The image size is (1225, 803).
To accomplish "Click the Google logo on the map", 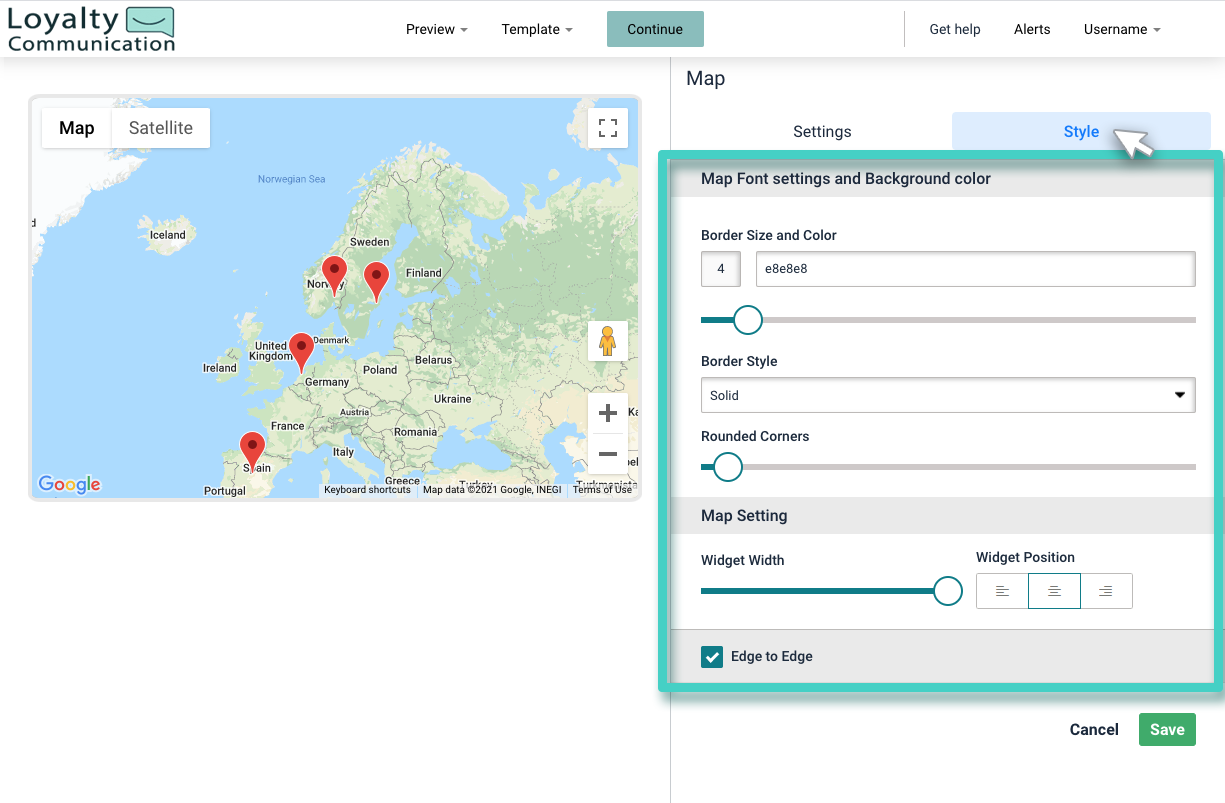I will pos(68,484).
